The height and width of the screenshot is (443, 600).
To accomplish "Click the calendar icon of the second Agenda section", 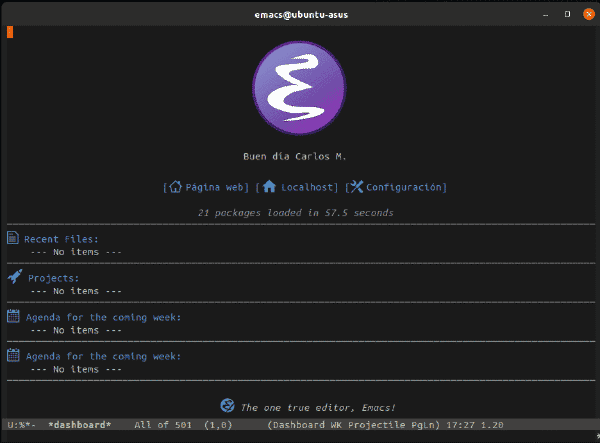I will click(x=13, y=355).
